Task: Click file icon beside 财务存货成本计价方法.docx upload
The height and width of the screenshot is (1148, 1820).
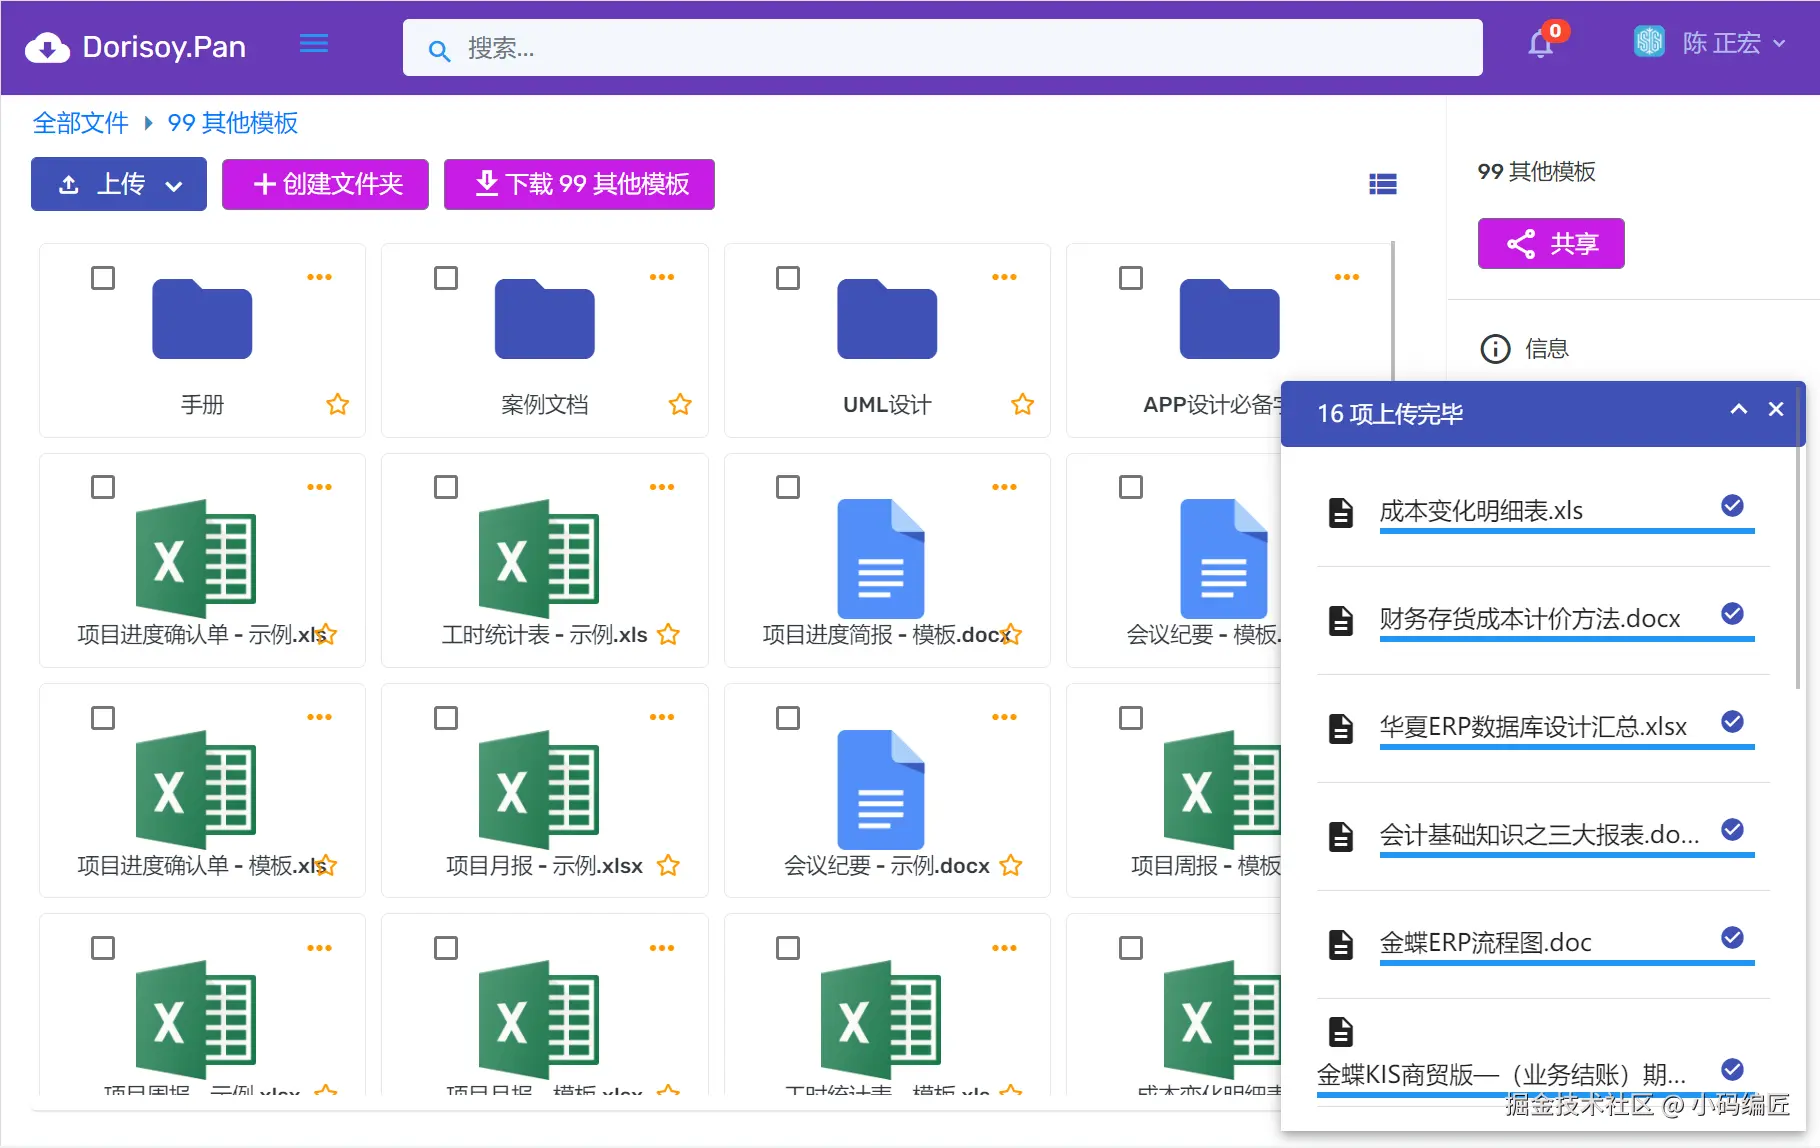Action: 1341,620
